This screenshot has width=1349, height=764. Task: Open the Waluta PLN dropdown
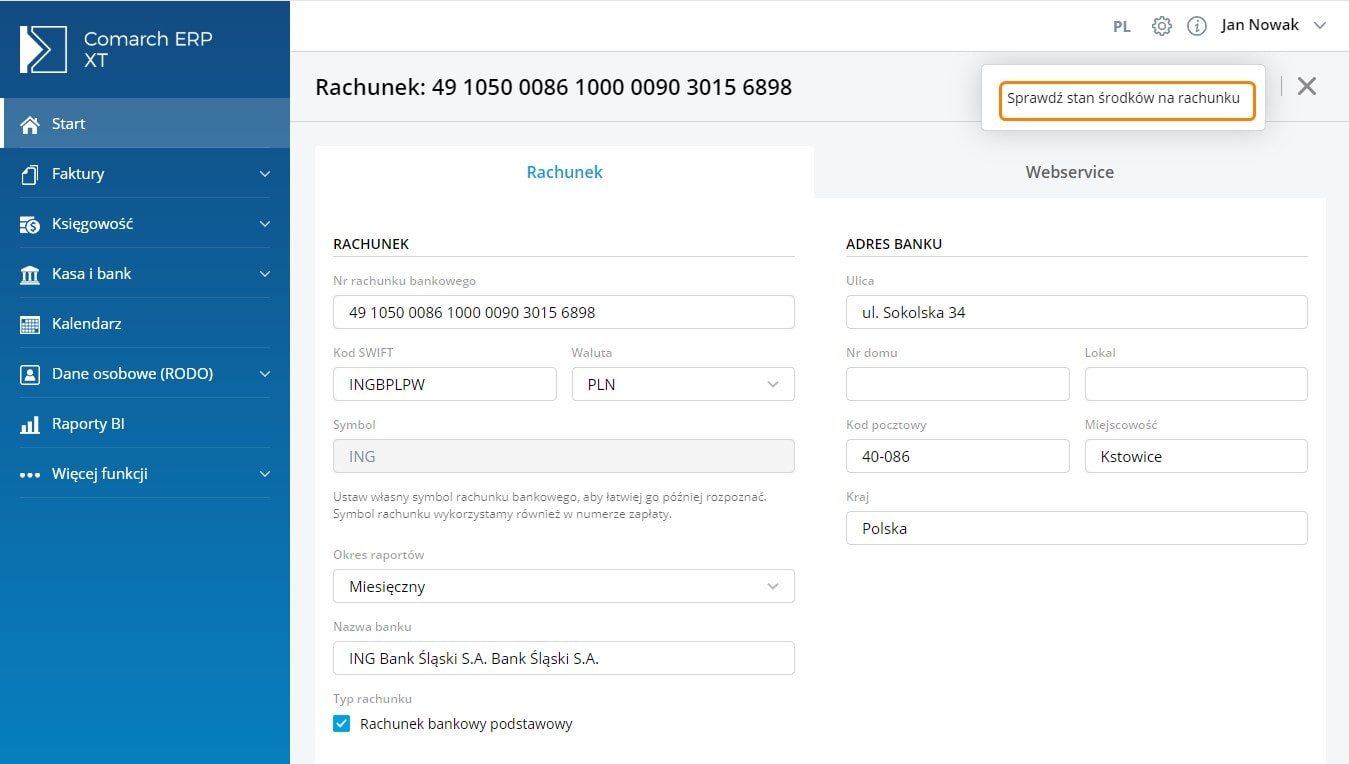(683, 384)
